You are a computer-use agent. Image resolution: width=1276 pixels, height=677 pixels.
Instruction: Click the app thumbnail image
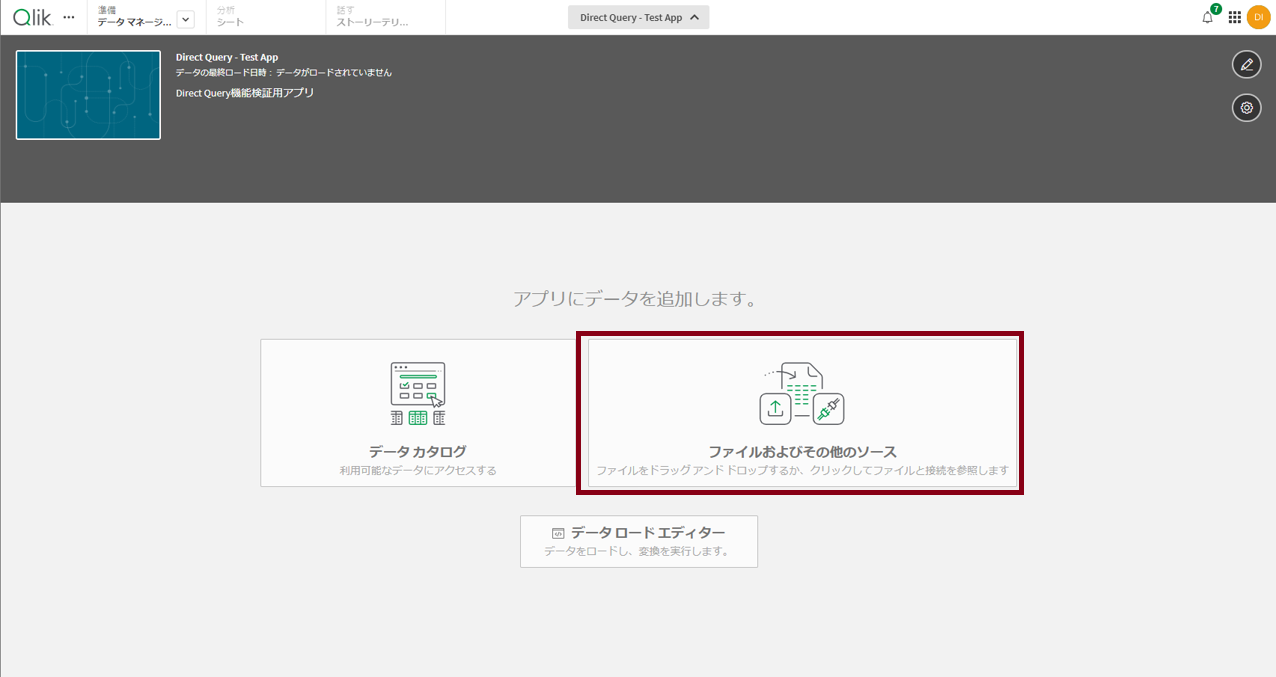click(88, 94)
